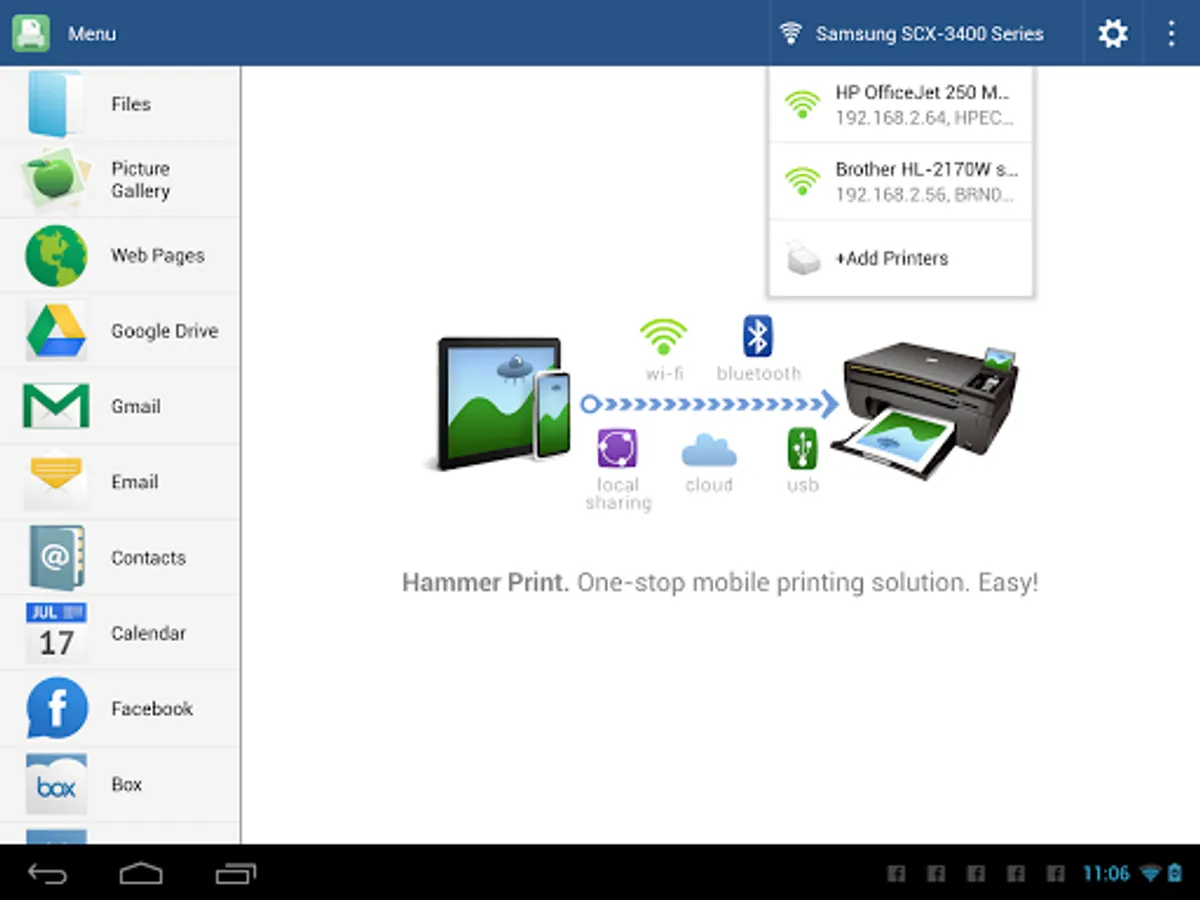Open the Picture Gallery label
This screenshot has width=1200, height=900.
coord(140,180)
